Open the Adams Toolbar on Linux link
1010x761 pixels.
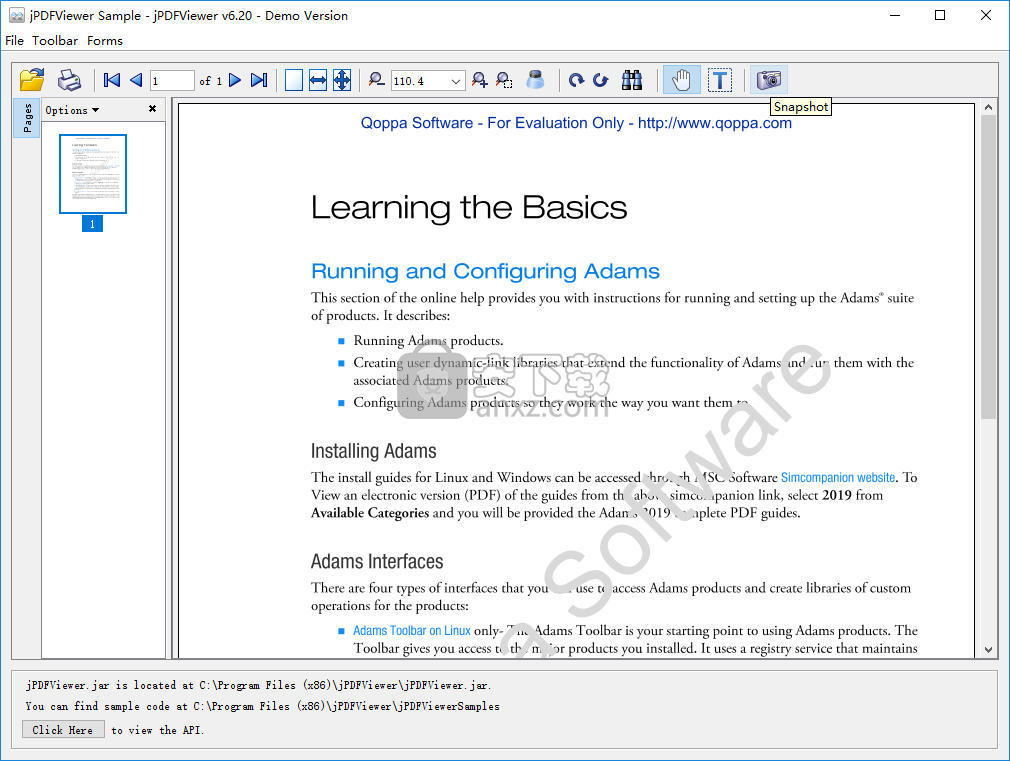pos(412,631)
